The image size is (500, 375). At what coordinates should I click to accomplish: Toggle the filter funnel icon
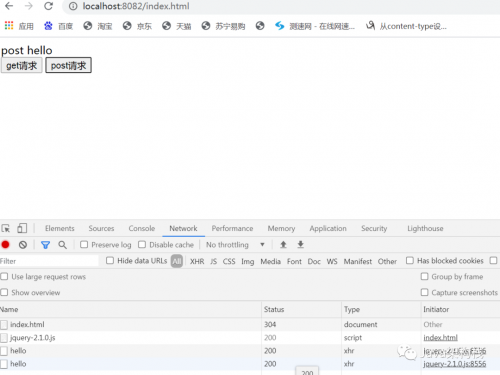pyautogui.click(x=45, y=245)
